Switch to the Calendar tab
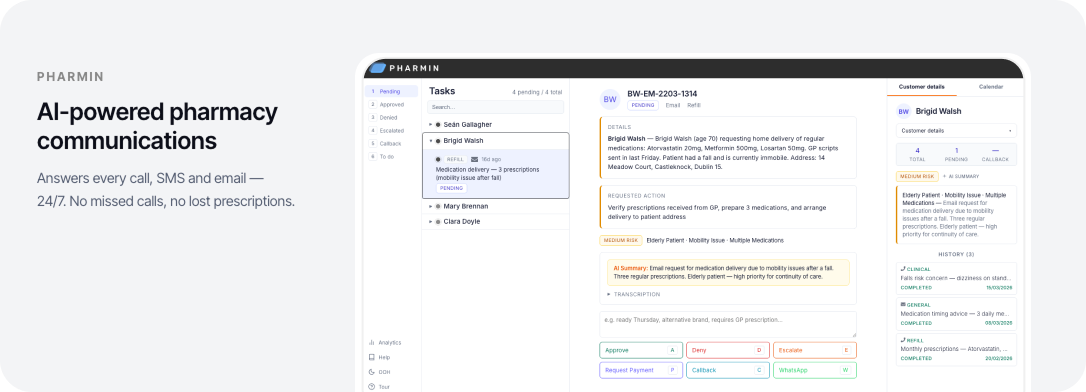 [990, 87]
